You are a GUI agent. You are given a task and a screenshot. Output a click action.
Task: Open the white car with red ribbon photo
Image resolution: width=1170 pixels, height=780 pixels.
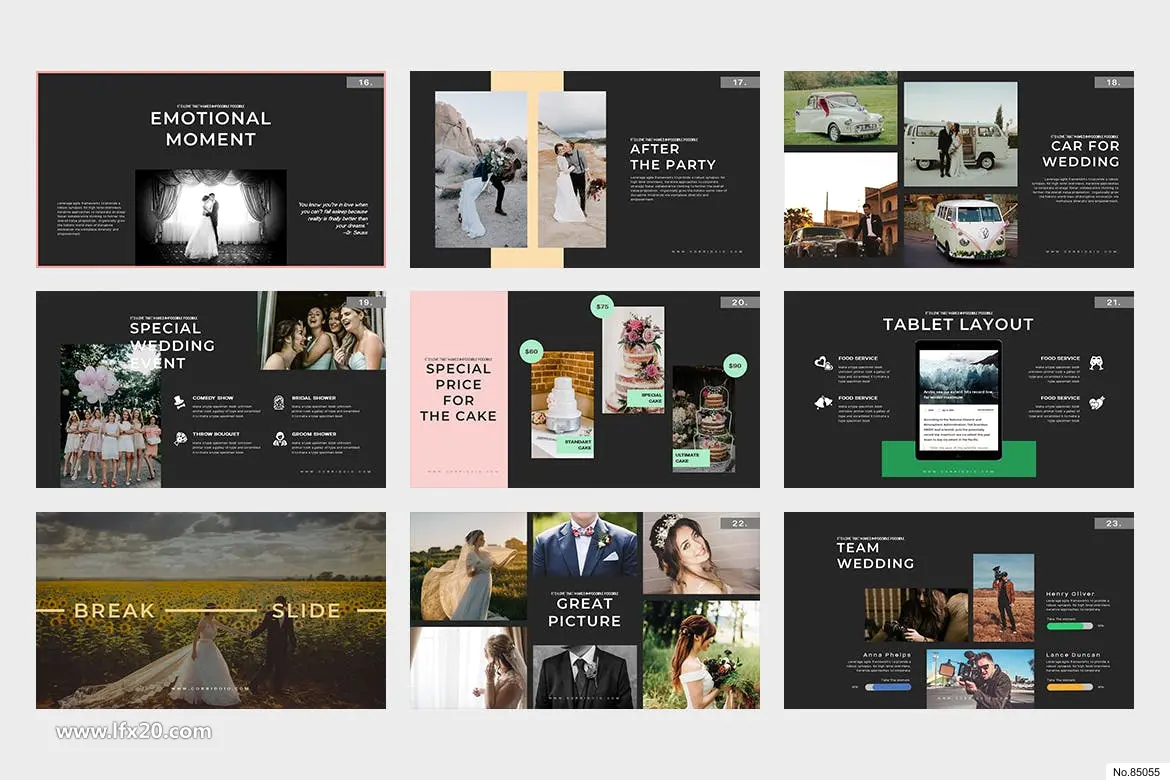click(840, 108)
